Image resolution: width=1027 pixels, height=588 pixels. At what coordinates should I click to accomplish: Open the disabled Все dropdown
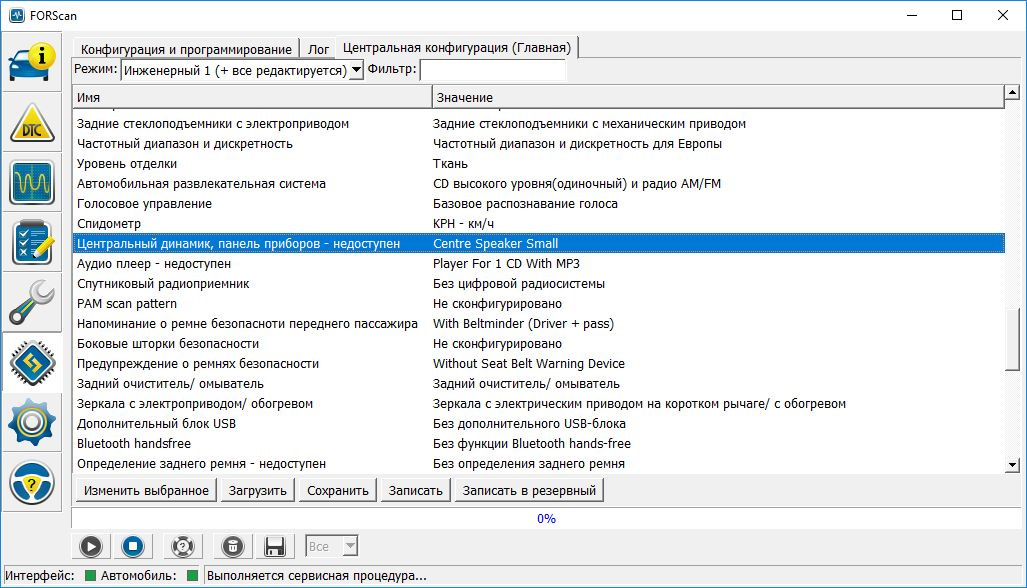pos(331,546)
